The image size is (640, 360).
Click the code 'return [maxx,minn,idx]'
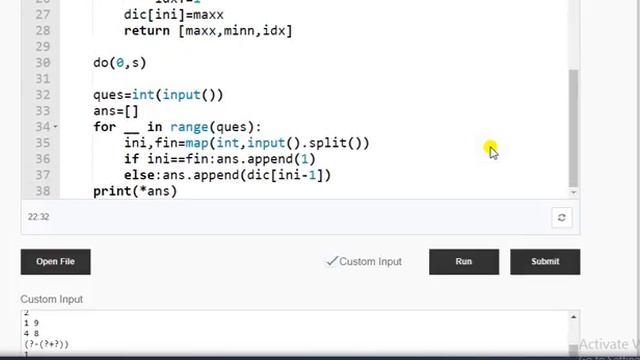(x=208, y=31)
